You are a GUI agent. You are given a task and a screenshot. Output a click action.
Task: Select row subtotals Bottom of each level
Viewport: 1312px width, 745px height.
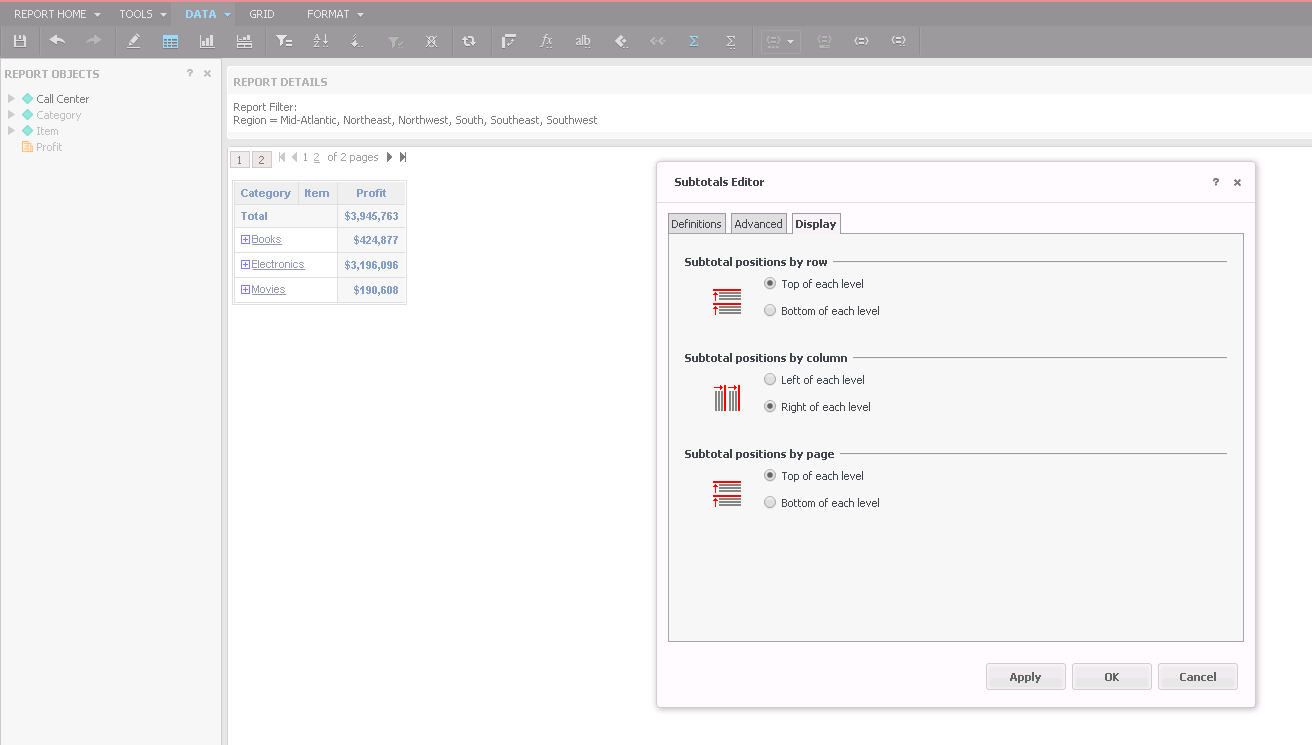(x=770, y=310)
